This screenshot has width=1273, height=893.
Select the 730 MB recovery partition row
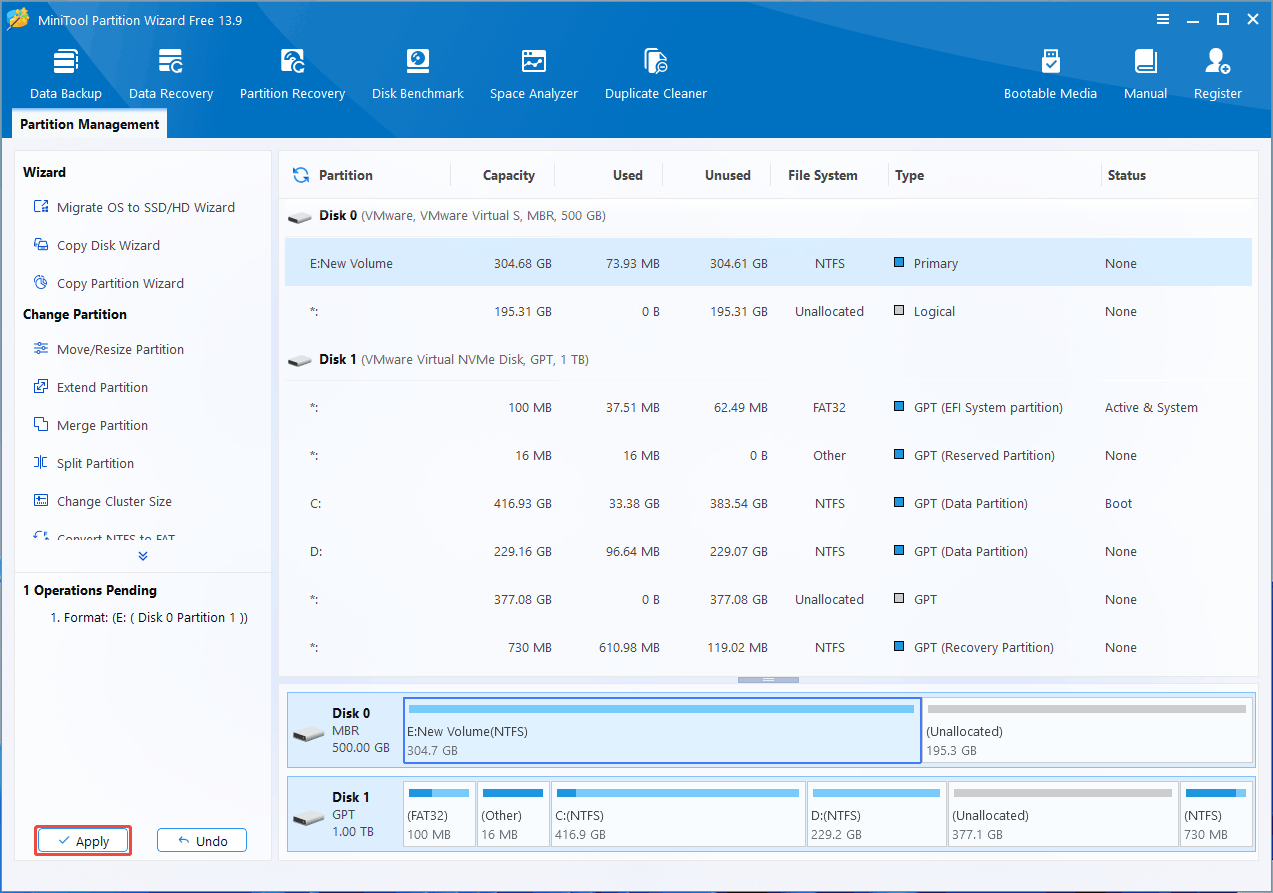(768, 647)
